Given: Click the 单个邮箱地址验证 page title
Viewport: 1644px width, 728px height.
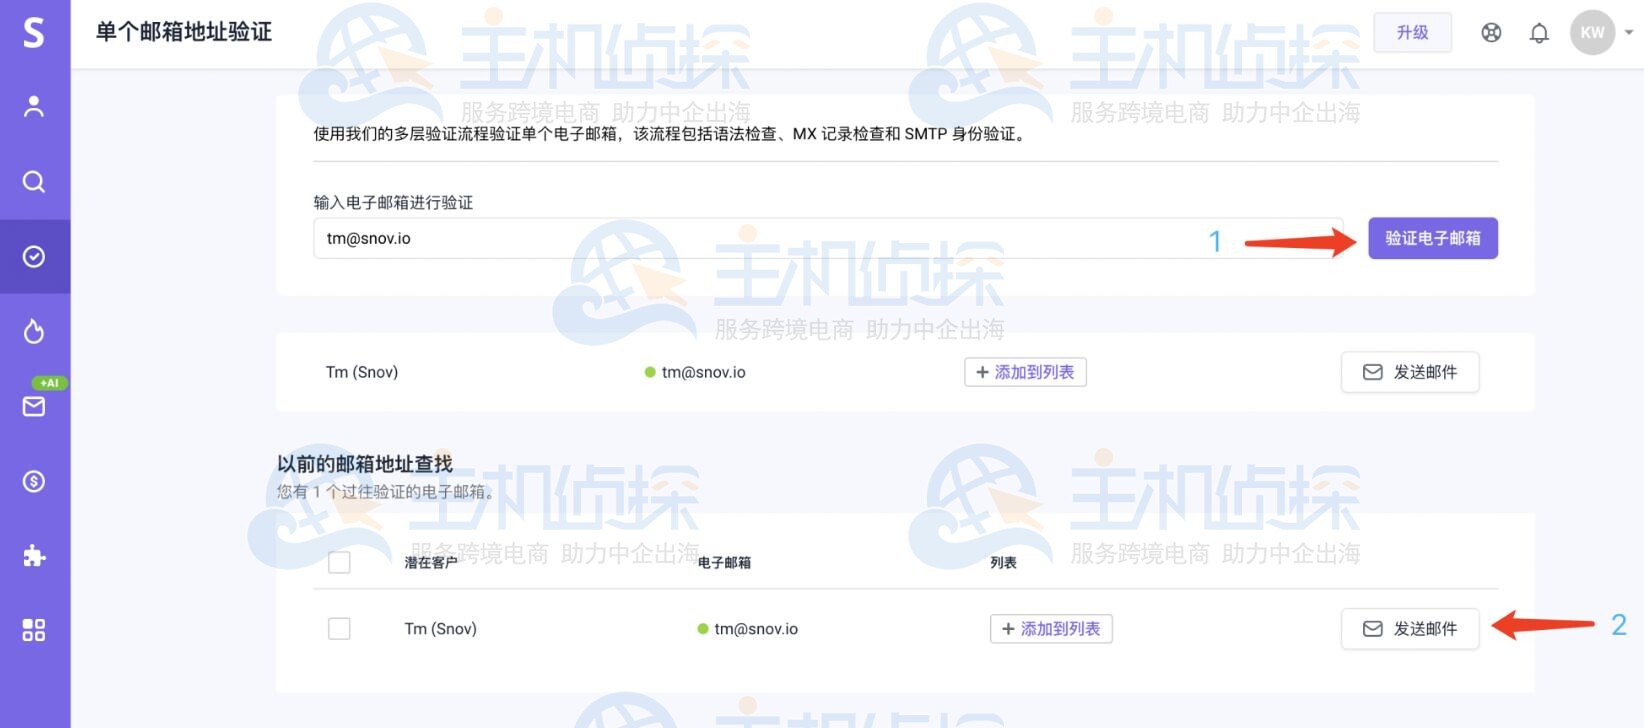Looking at the screenshot, I should tap(184, 32).
